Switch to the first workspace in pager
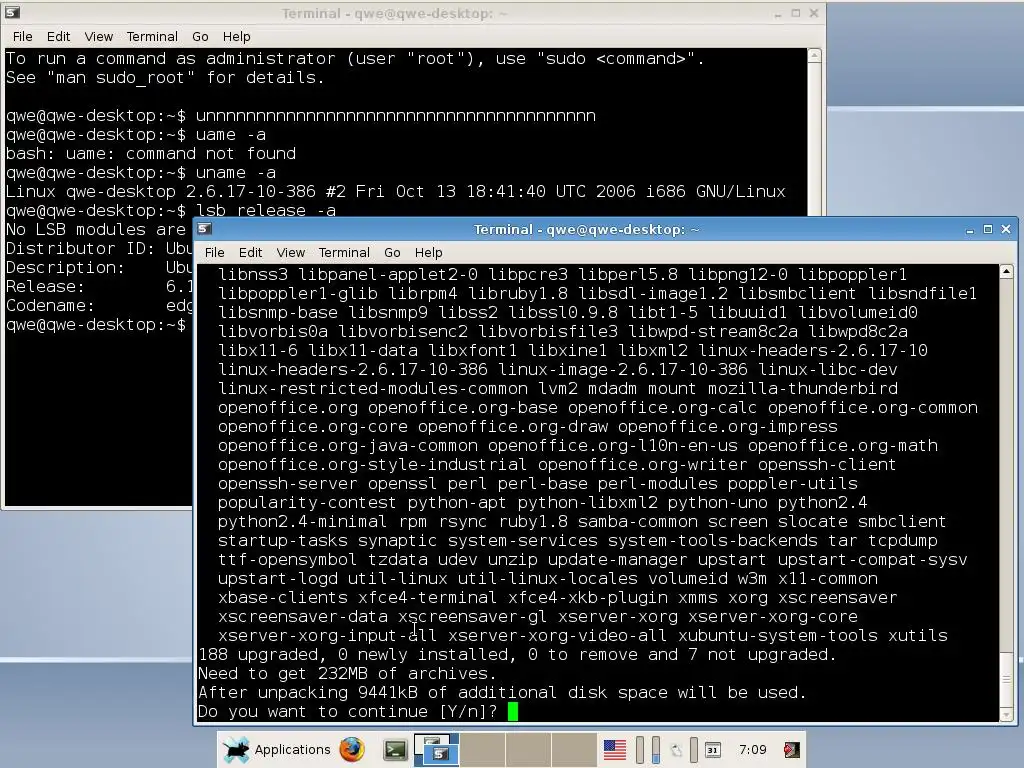The height and width of the screenshot is (768, 1024). click(436, 749)
